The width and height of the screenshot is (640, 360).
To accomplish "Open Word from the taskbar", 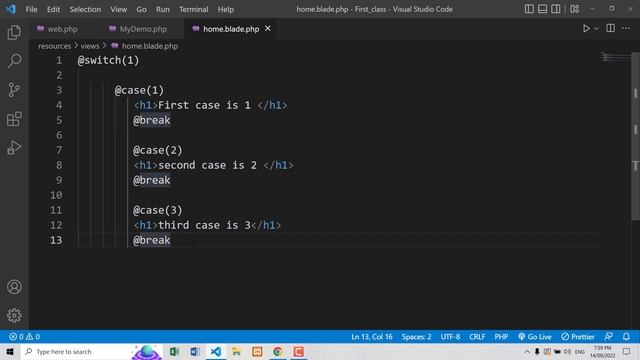I will click(x=195, y=351).
